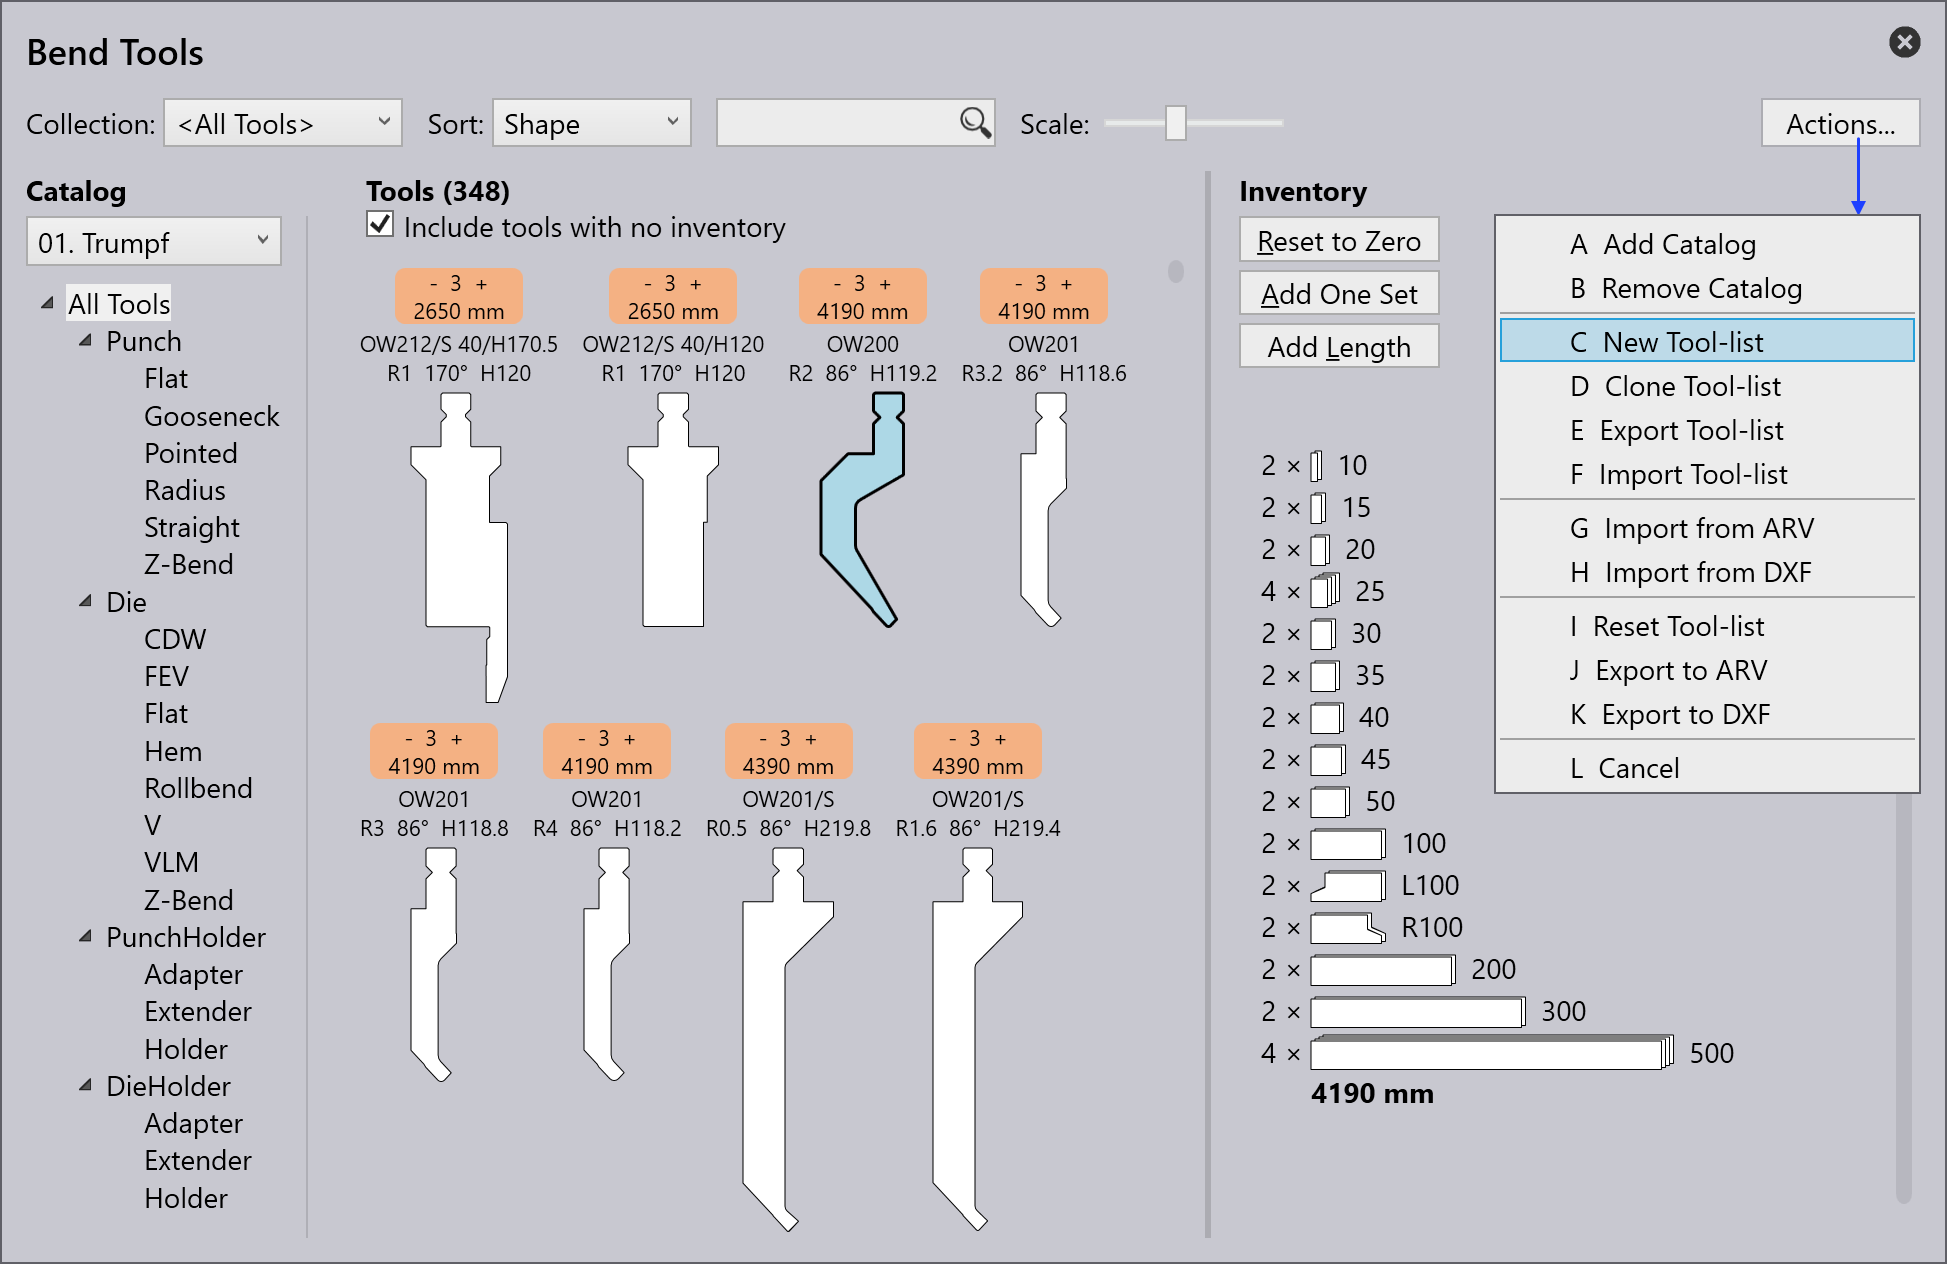Collapse the PunchHolder tree node

(85, 936)
